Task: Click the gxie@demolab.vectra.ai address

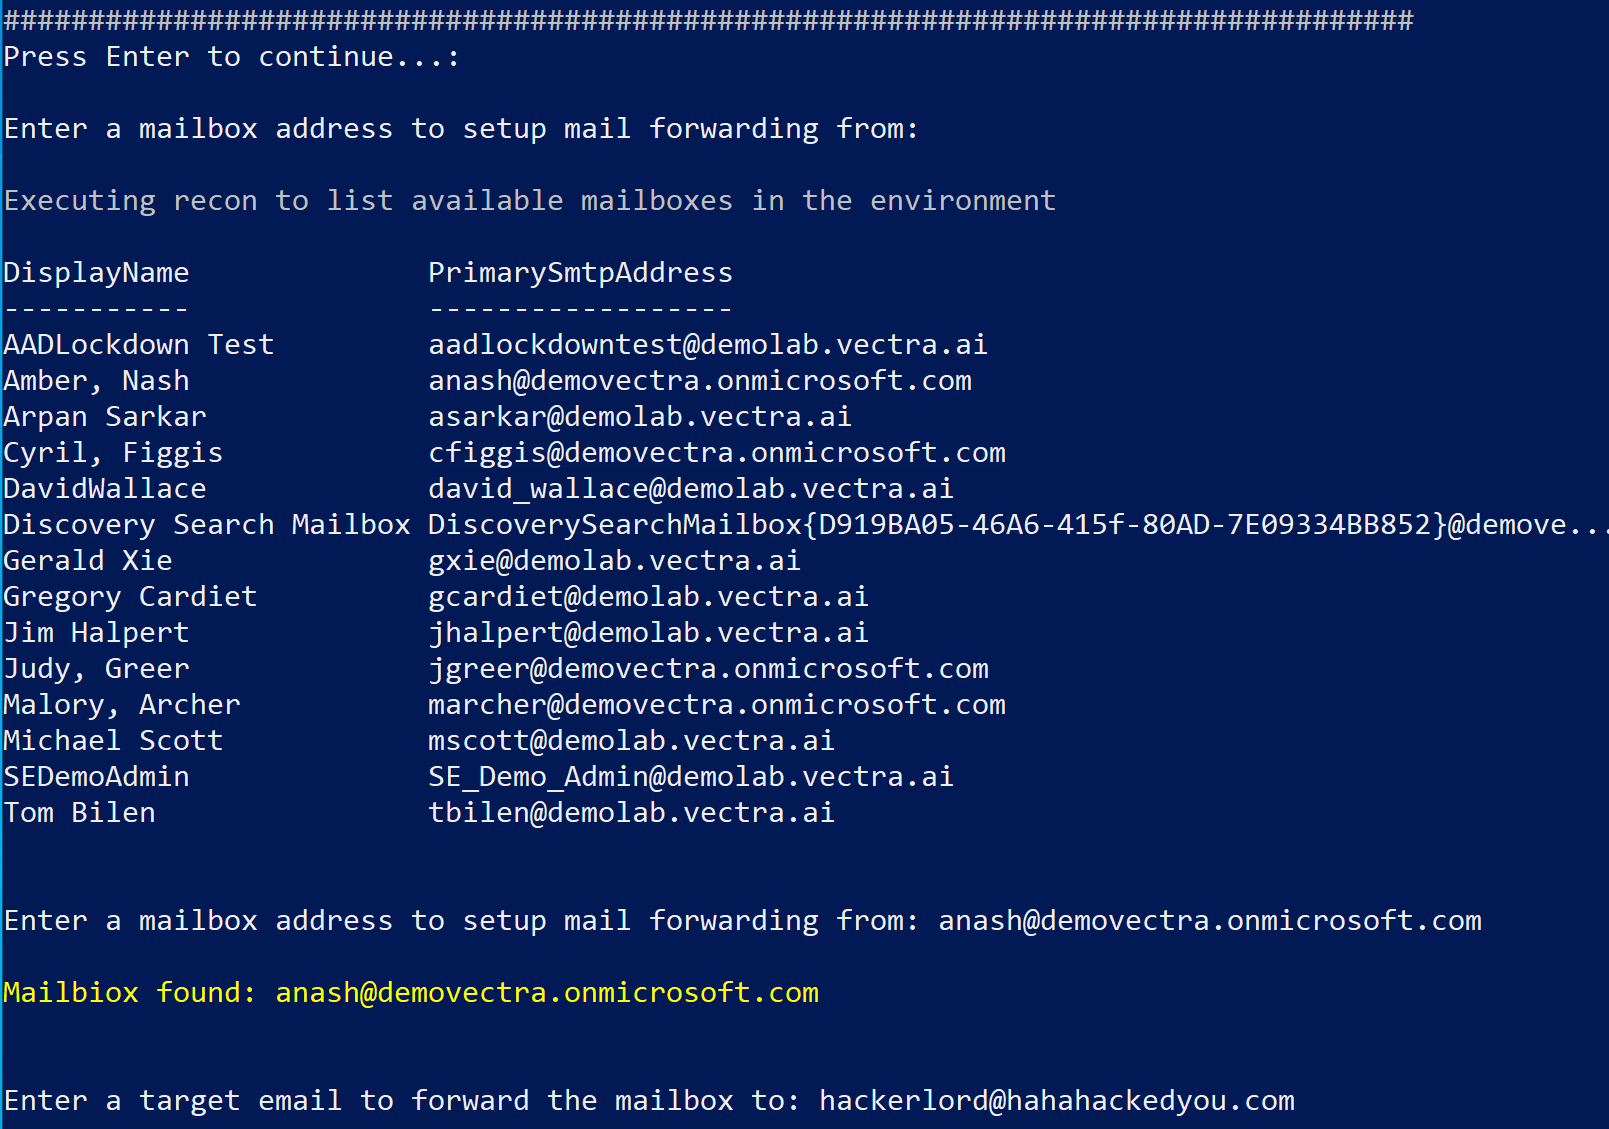Action: pos(614,561)
